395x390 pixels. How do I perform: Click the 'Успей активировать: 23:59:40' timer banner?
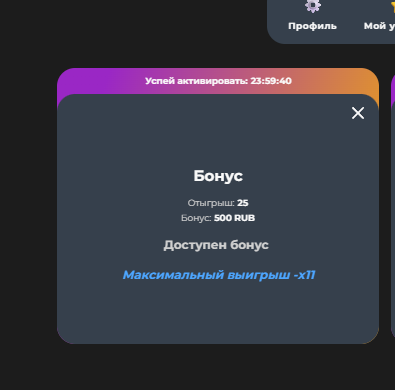tap(218, 81)
